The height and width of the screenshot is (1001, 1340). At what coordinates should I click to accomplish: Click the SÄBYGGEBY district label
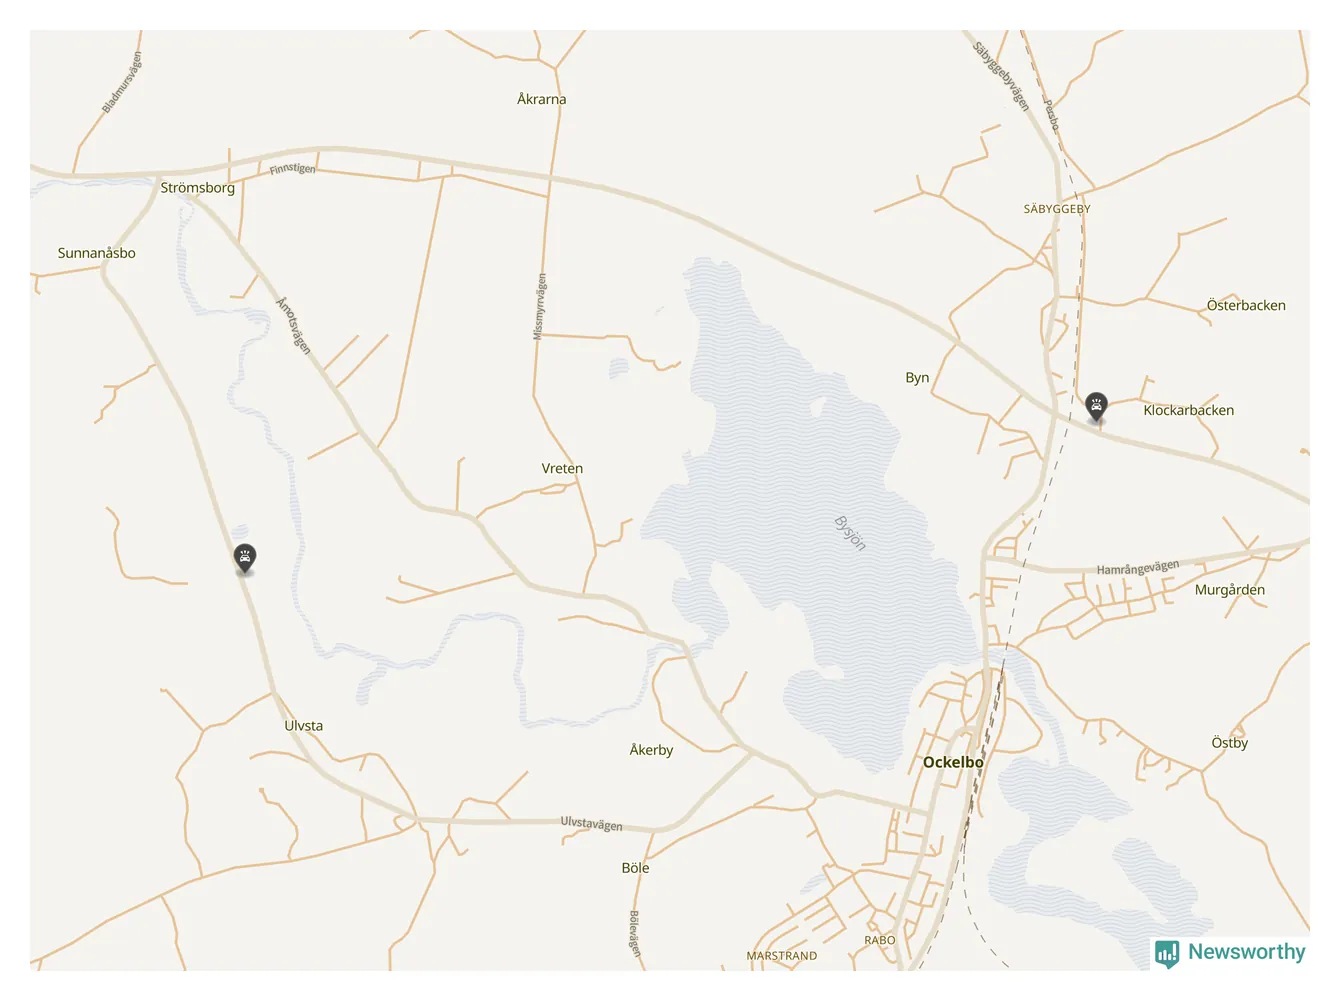[1057, 209]
